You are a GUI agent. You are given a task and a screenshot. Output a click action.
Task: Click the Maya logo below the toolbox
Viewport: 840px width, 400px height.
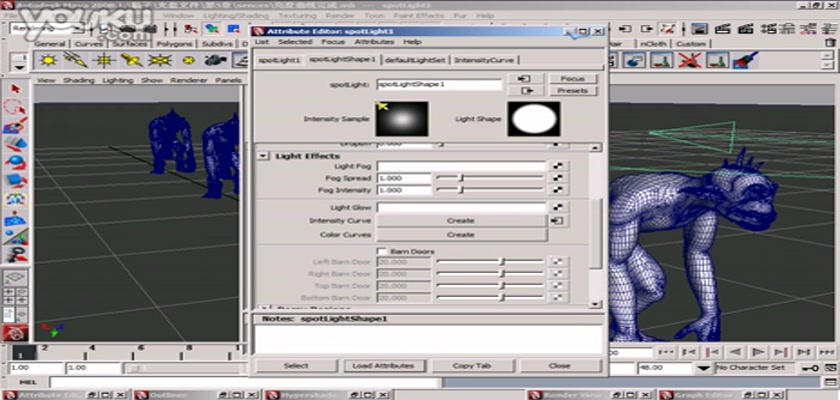pyautogui.click(x=16, y=333)
